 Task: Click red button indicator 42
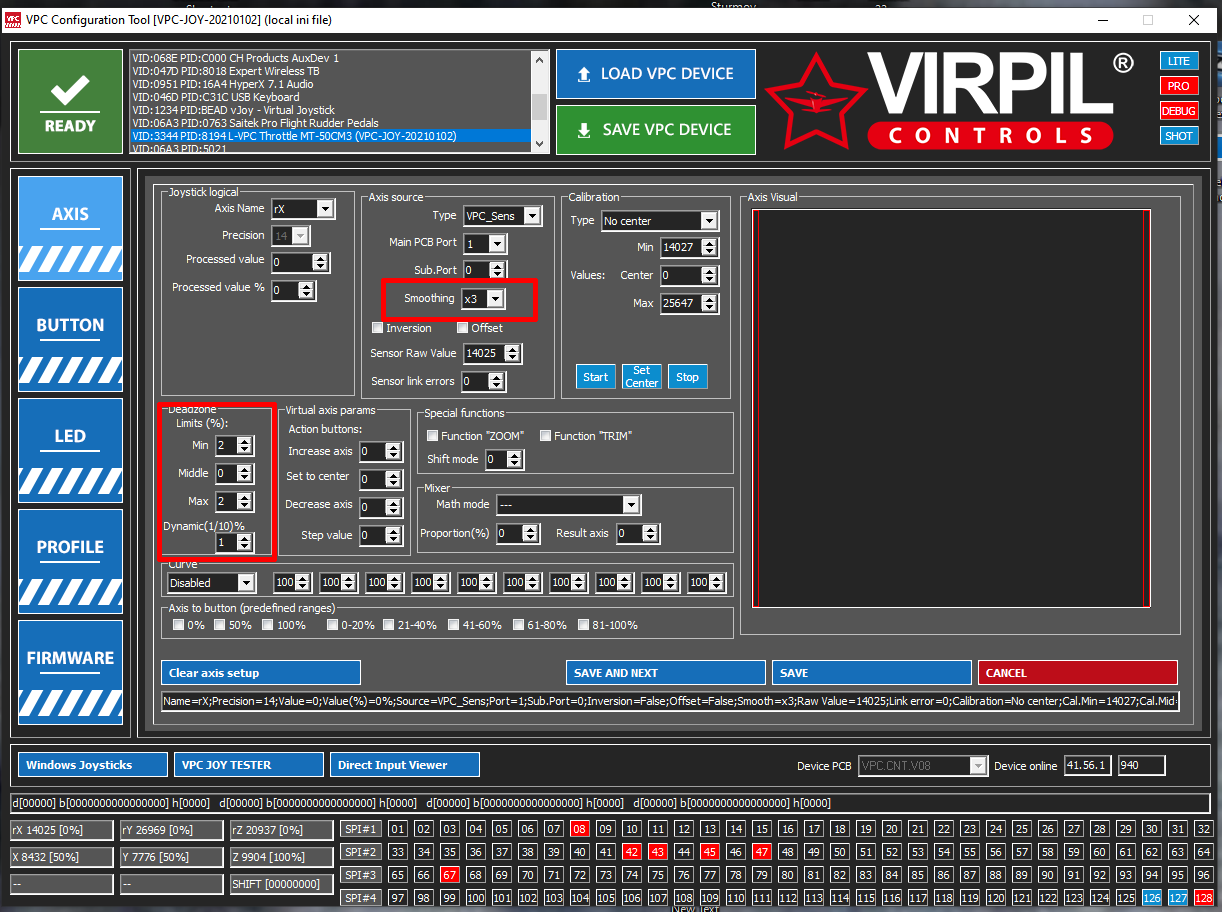coord(632,852)
